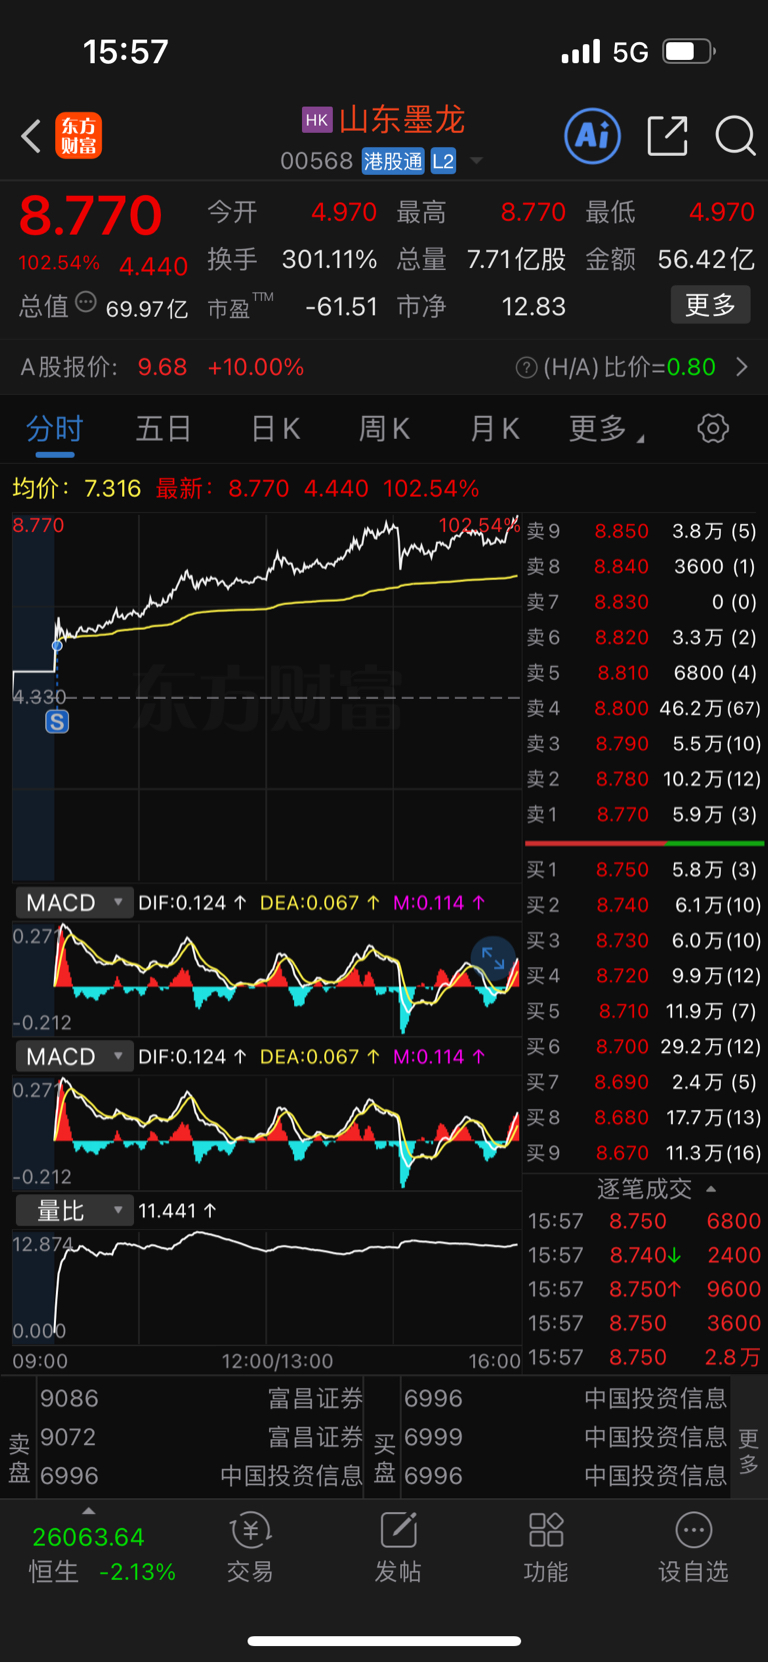This screenshot has height=1663, width=768.
Task: Tap the 东方财富 logo icon
Action: pyautogui.click(x=78, y=136)
